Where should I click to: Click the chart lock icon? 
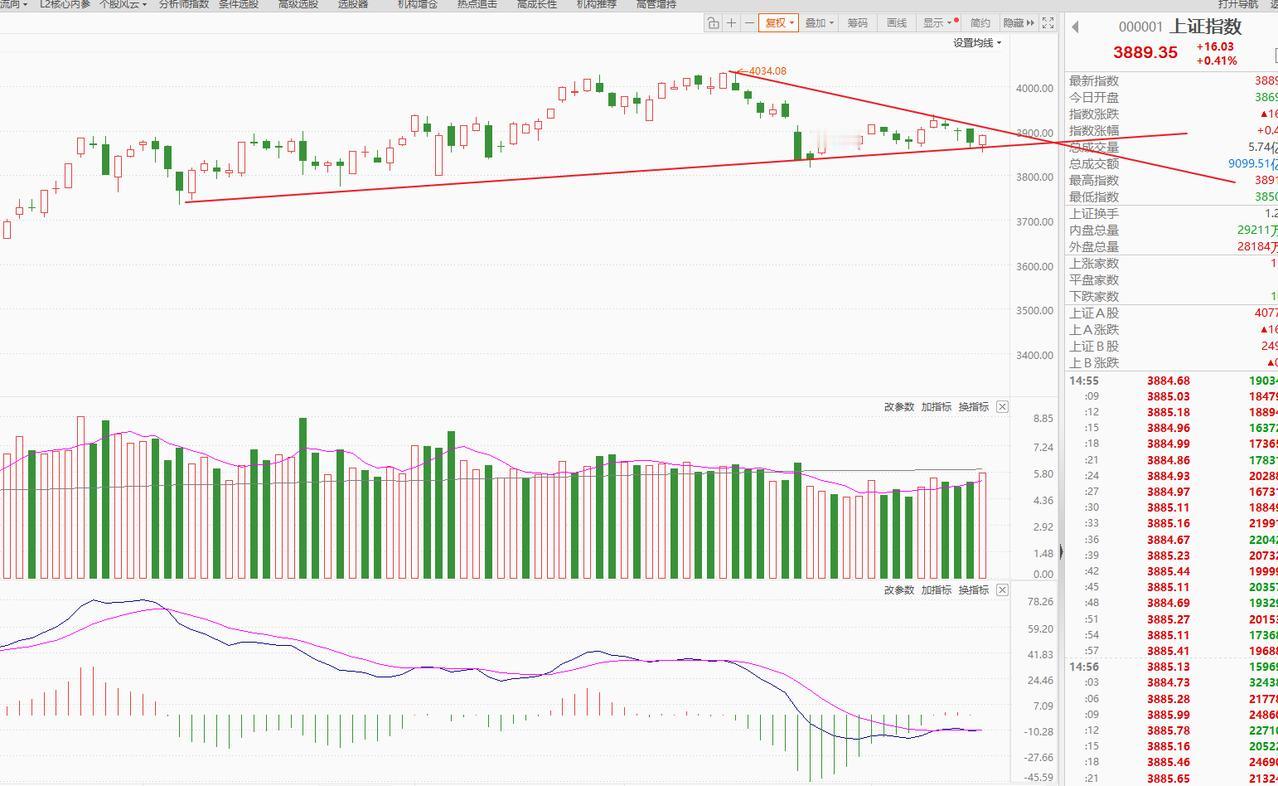tap(713, 23)
